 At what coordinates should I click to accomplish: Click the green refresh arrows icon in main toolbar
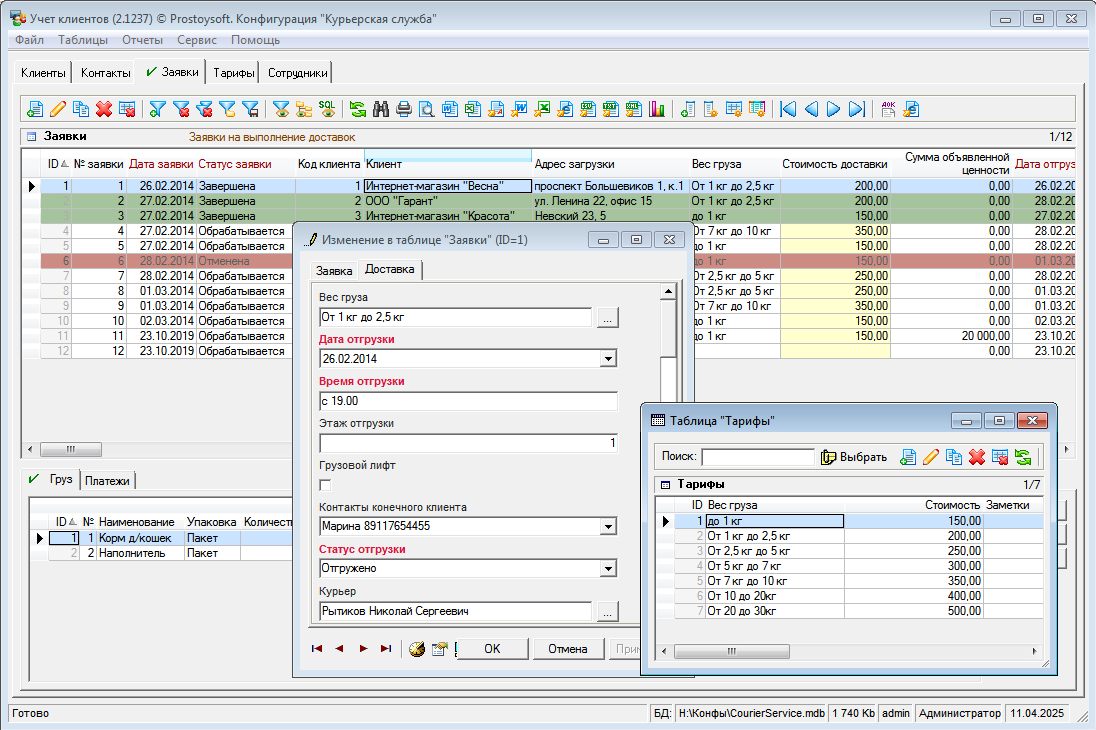(x=358, y=109)
